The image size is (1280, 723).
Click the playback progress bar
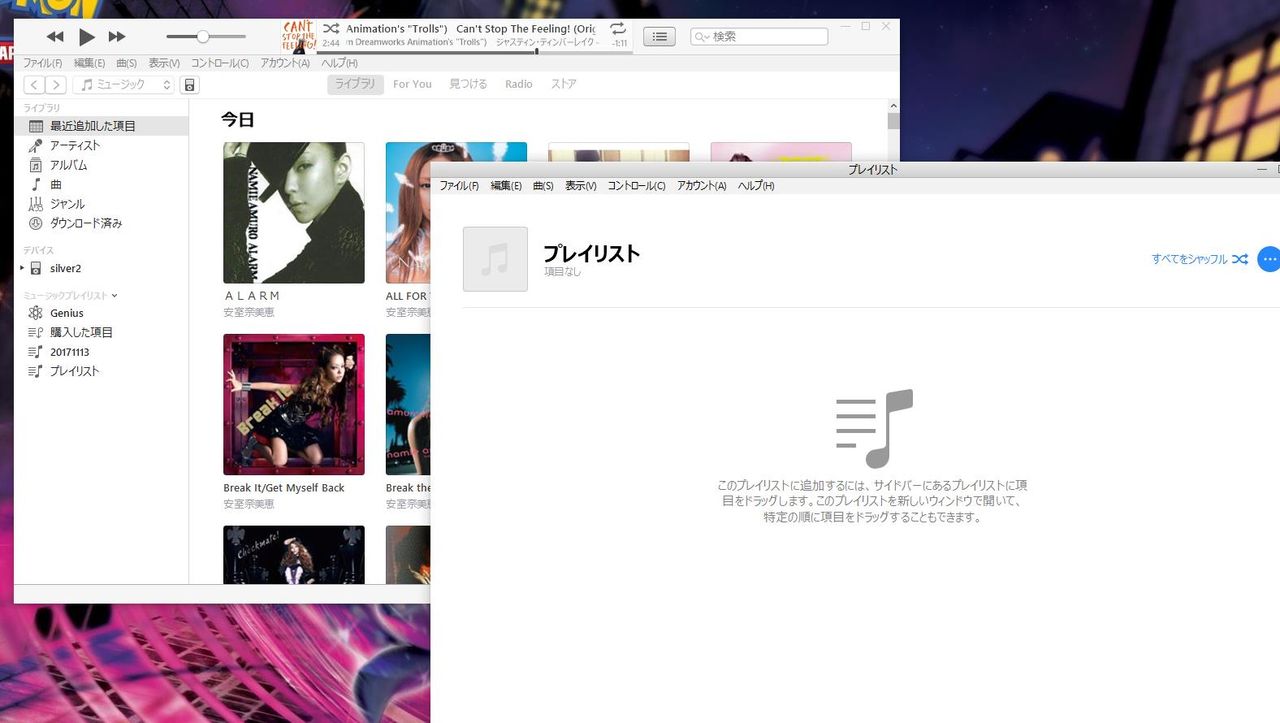click(x=475, y=52)
